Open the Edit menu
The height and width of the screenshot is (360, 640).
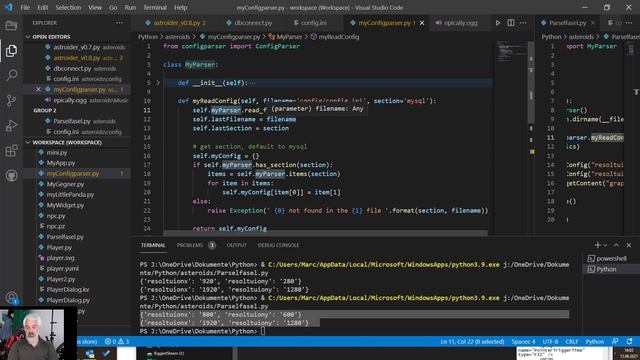[42, 7]
